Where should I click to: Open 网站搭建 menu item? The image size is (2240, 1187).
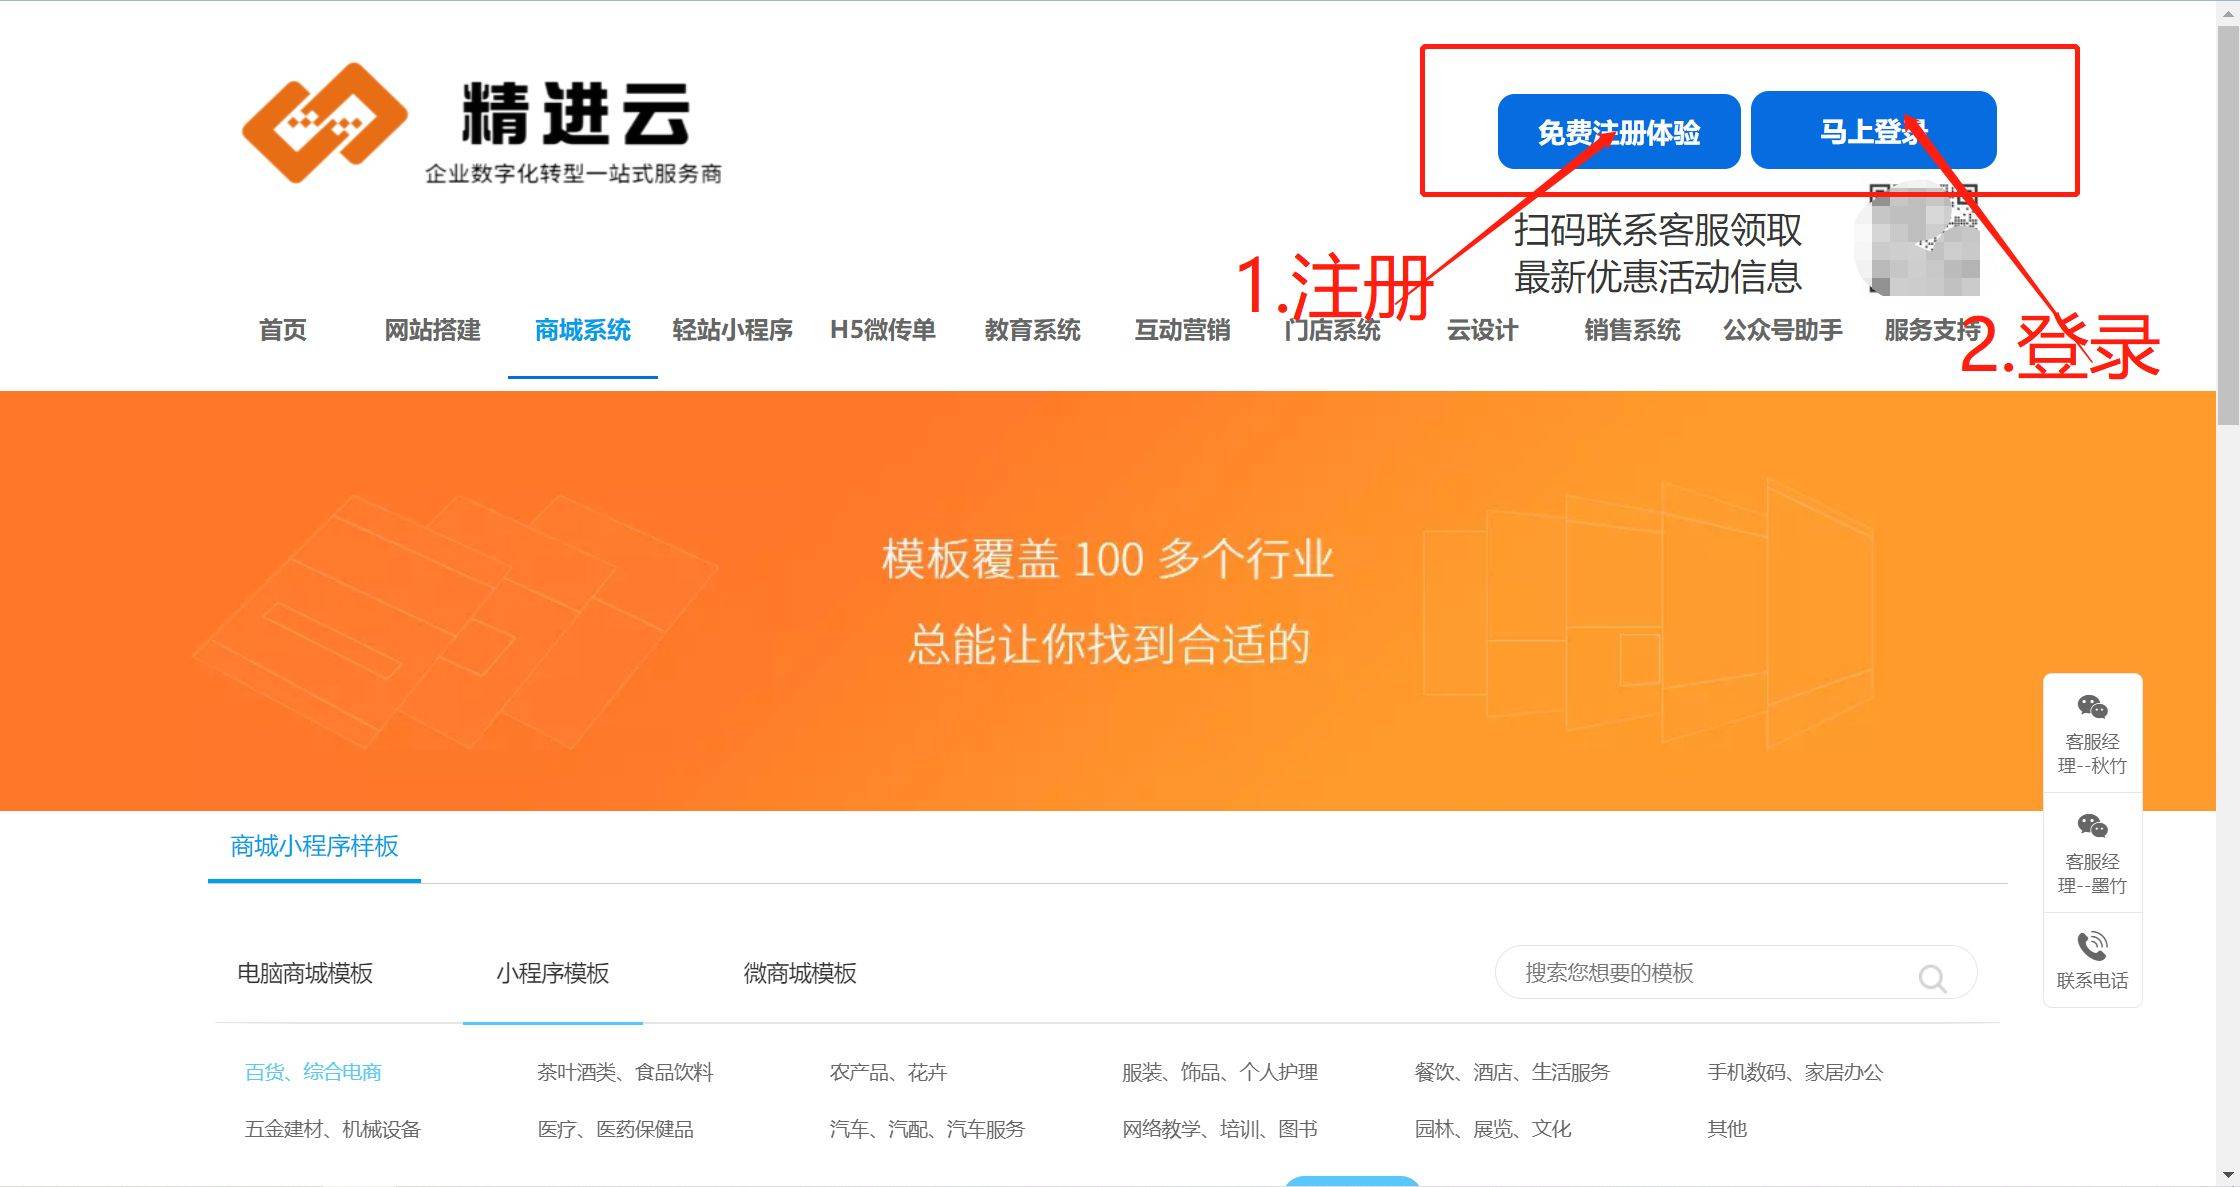433,330
